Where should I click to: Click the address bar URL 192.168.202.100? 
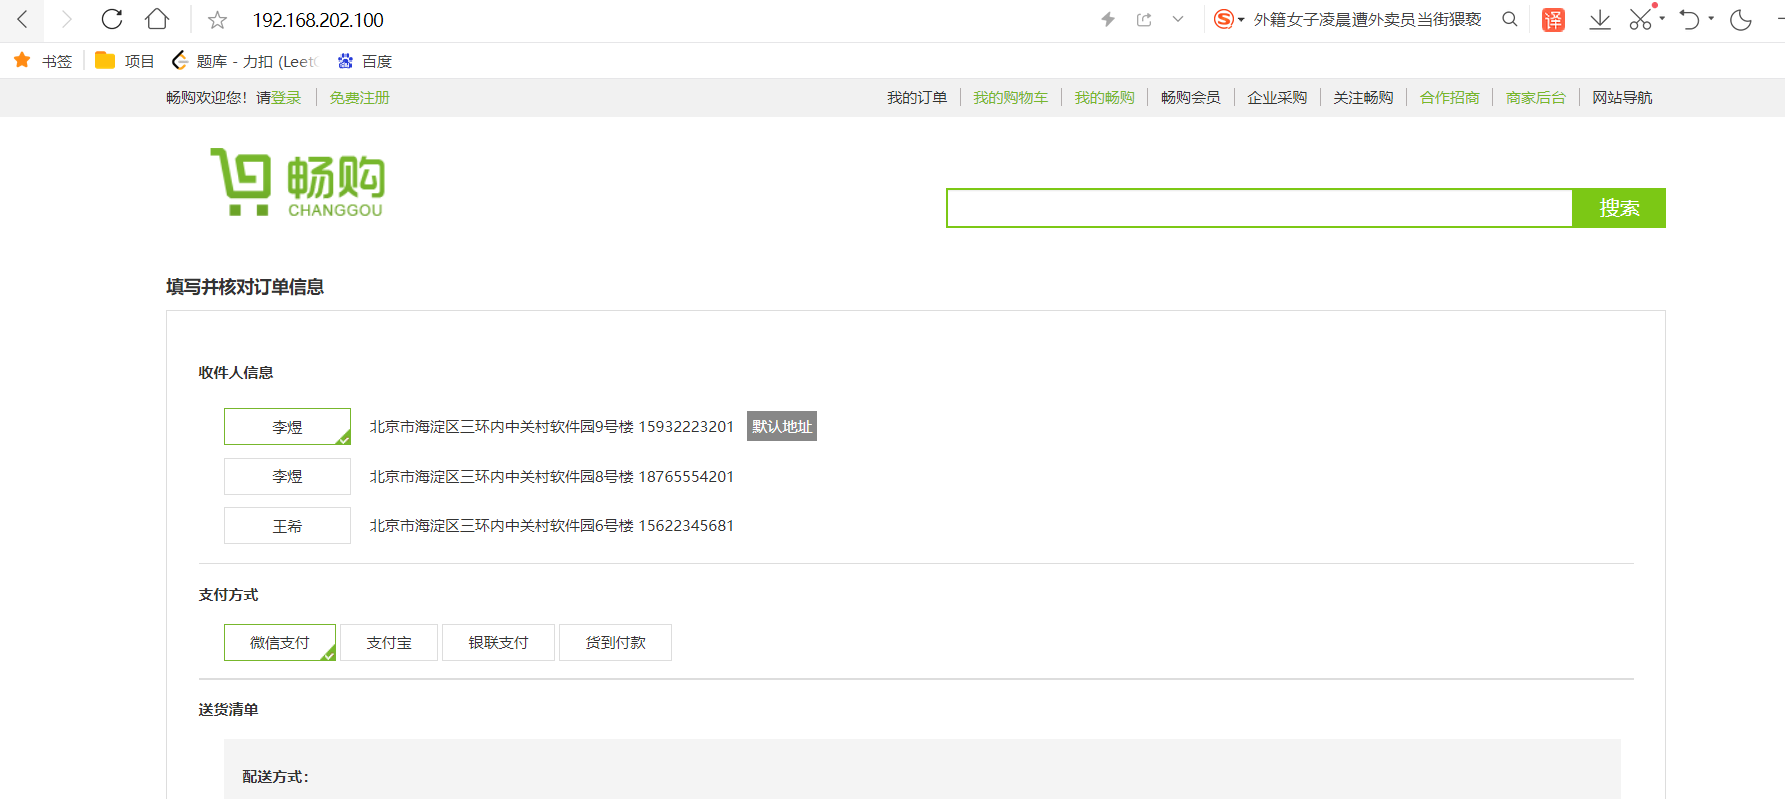[x=318, y=20]
